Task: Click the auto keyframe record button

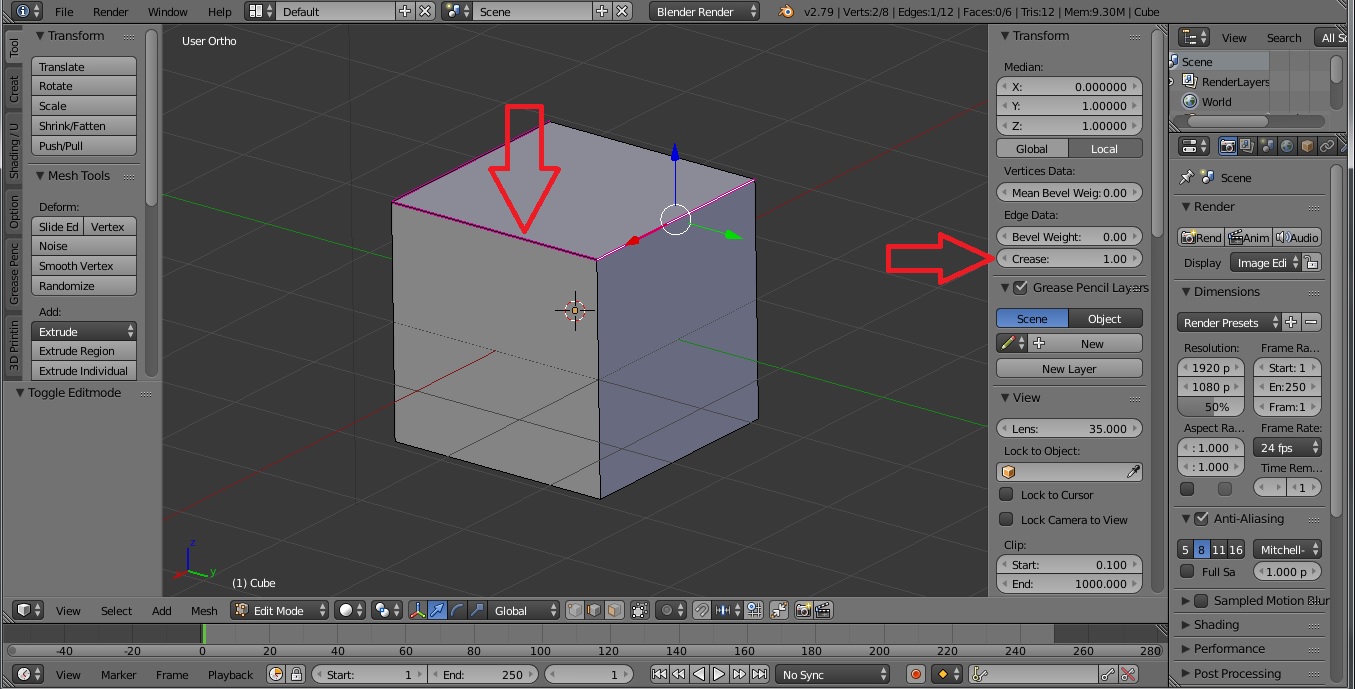Action: [915, 675]
